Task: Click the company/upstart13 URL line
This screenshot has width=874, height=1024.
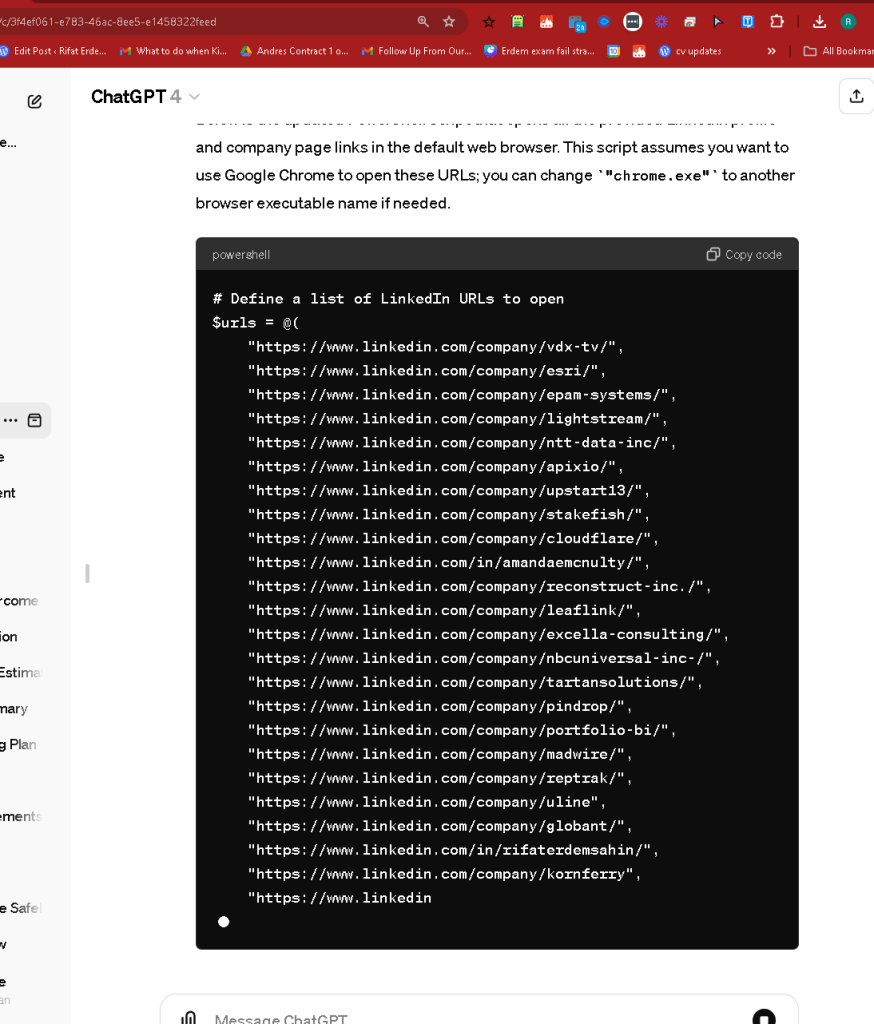Action: tap(448, 490)
